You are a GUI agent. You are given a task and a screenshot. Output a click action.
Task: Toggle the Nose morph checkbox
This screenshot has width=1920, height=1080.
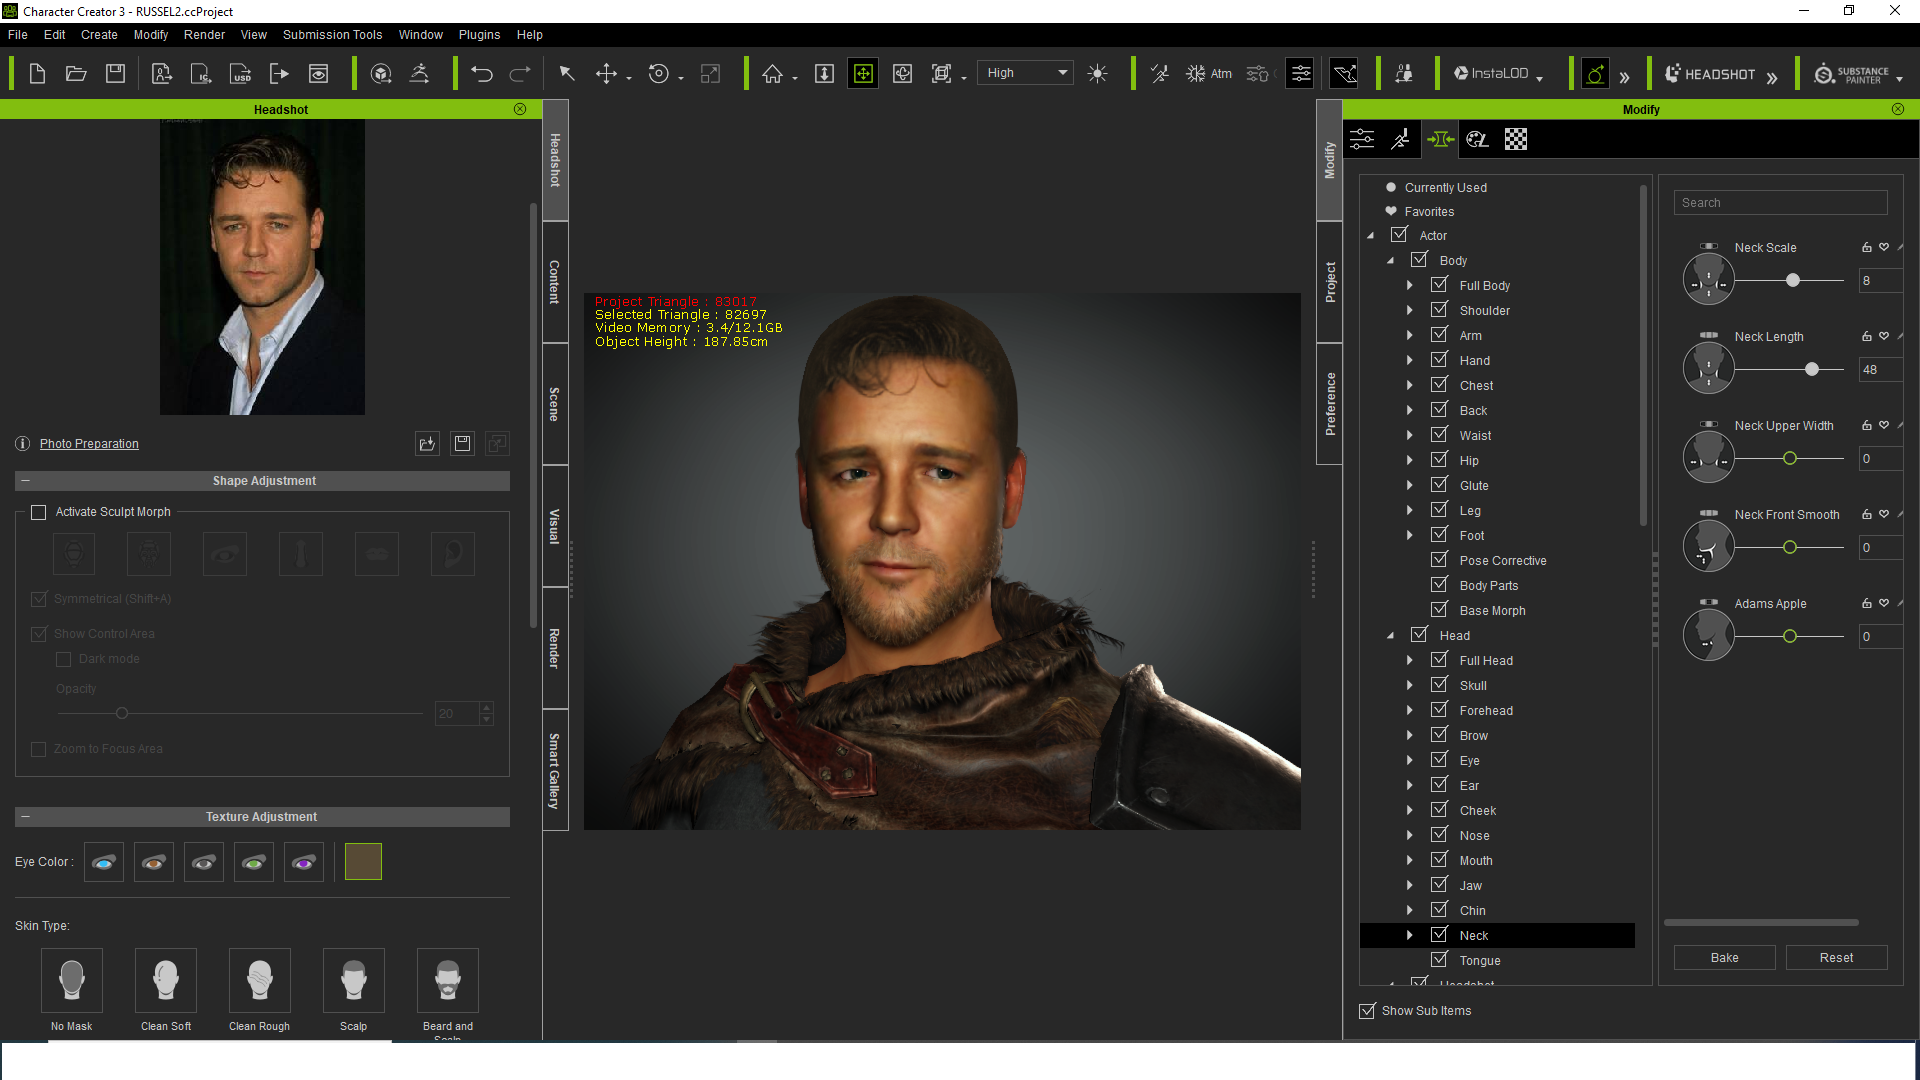[x=1440, y=835]
